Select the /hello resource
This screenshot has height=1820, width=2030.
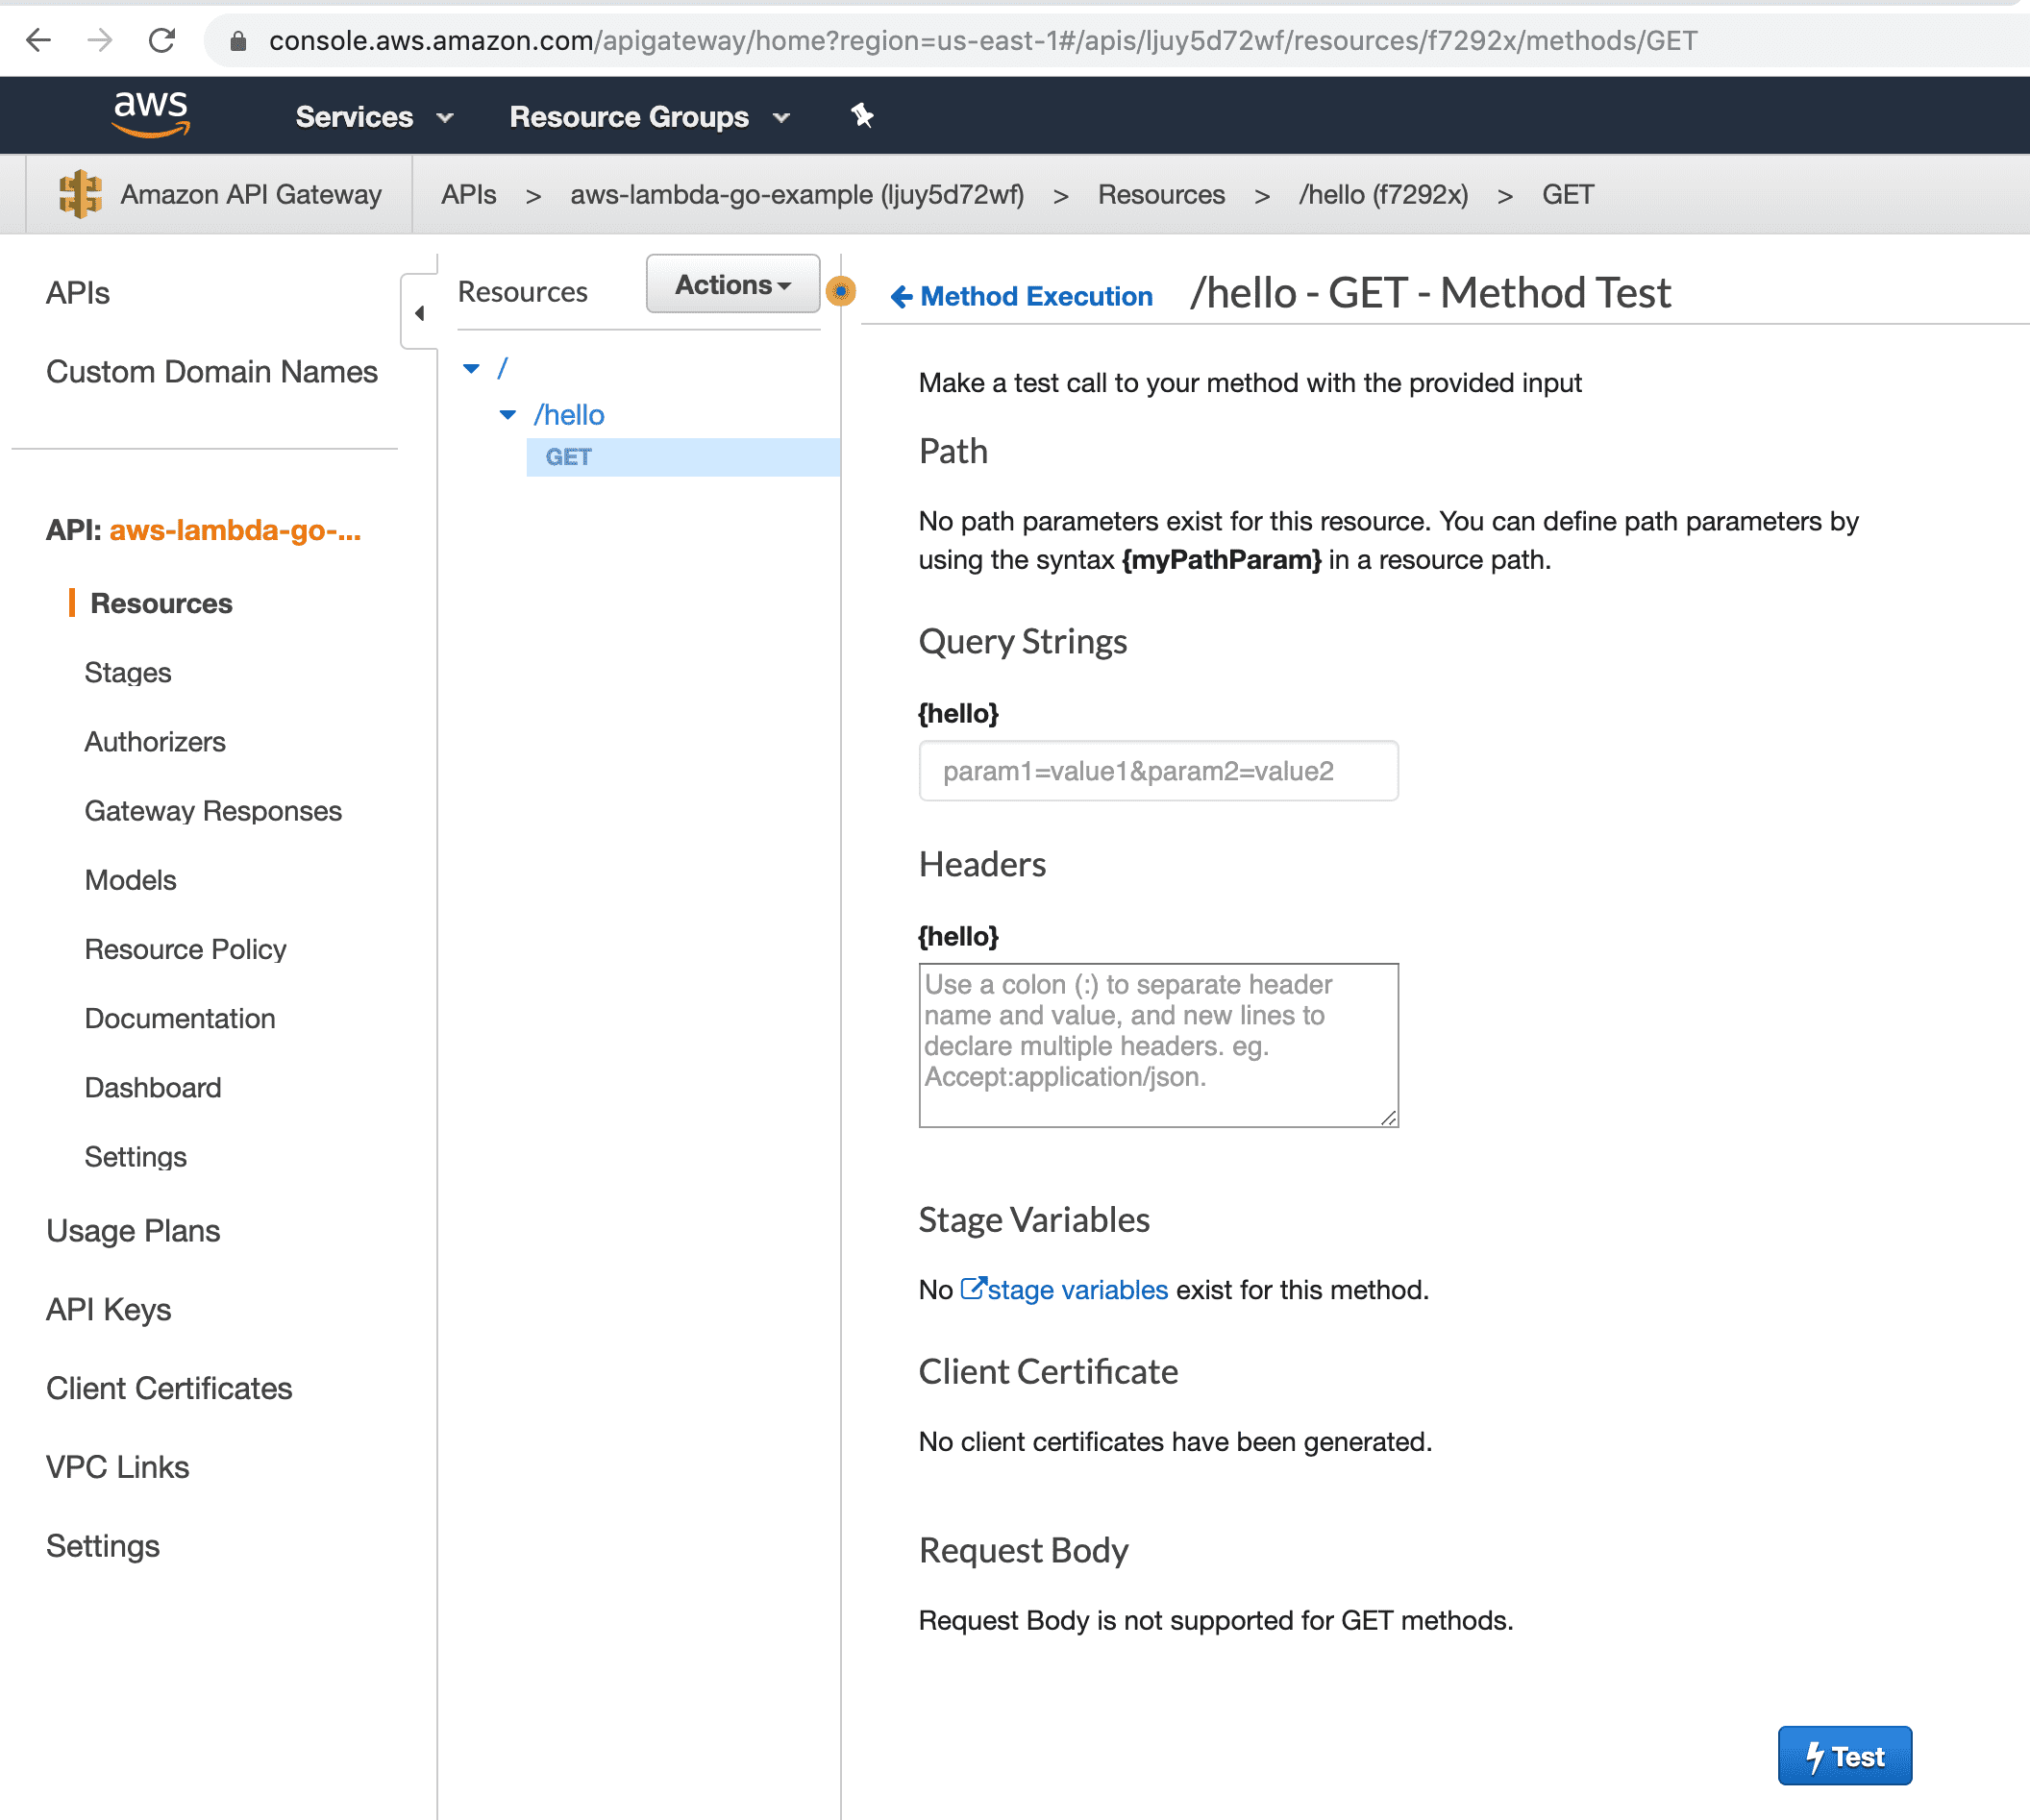pos(569,414)
